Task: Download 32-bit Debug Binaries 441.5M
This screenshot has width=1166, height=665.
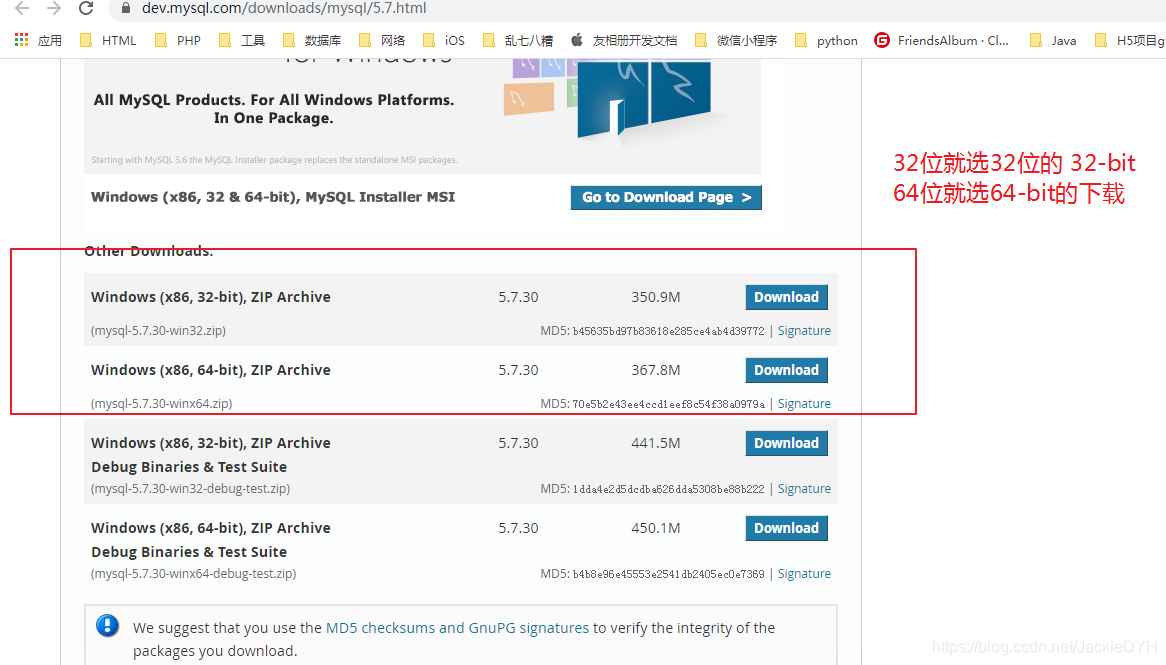Action: pyautogui.click(x=786, y=443)
